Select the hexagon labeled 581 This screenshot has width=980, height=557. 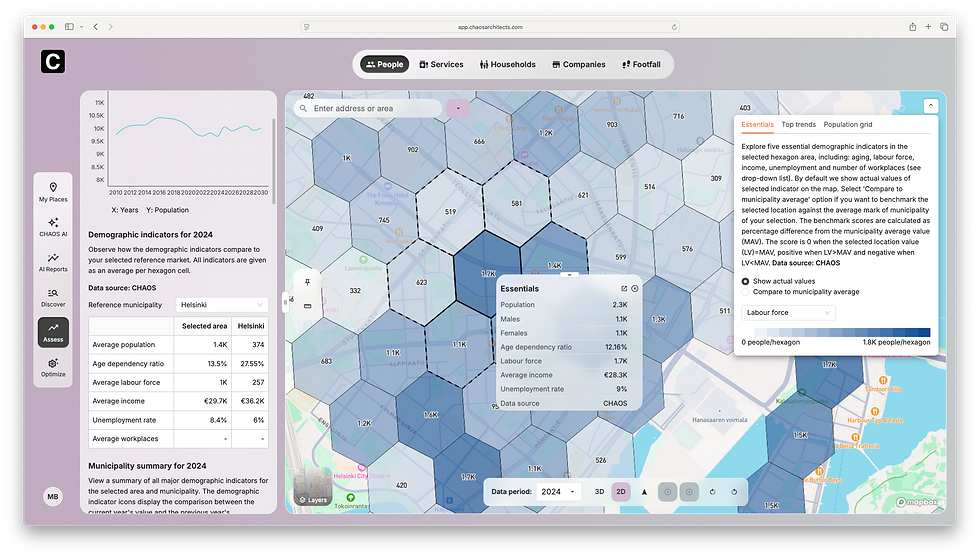[x=517, y=203]
